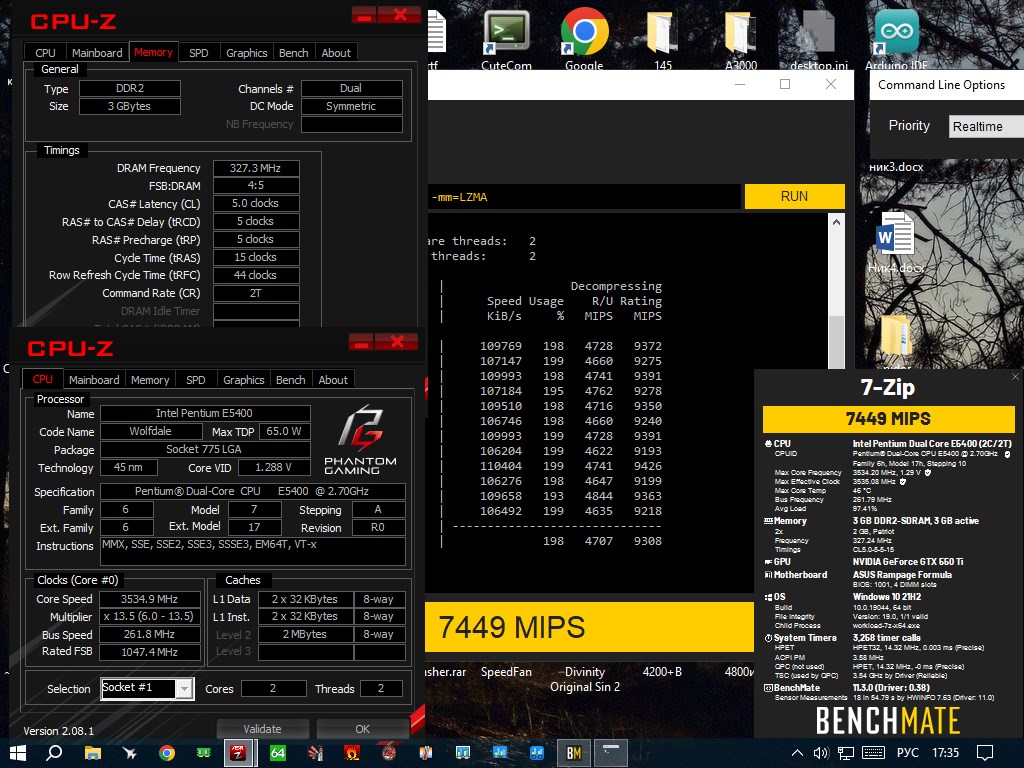This screenshot has width=1024, height=768.
Task: Open the touch keyboard tray icon
Action: 873,753
